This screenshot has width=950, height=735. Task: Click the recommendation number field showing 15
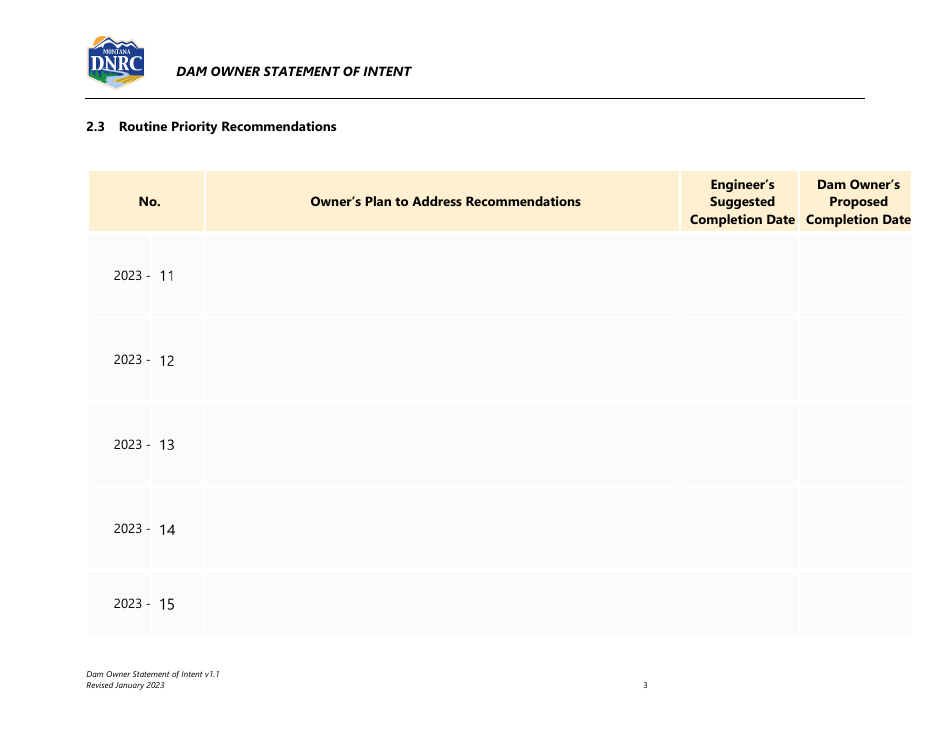pyautogui.click(x=176, y=604)
